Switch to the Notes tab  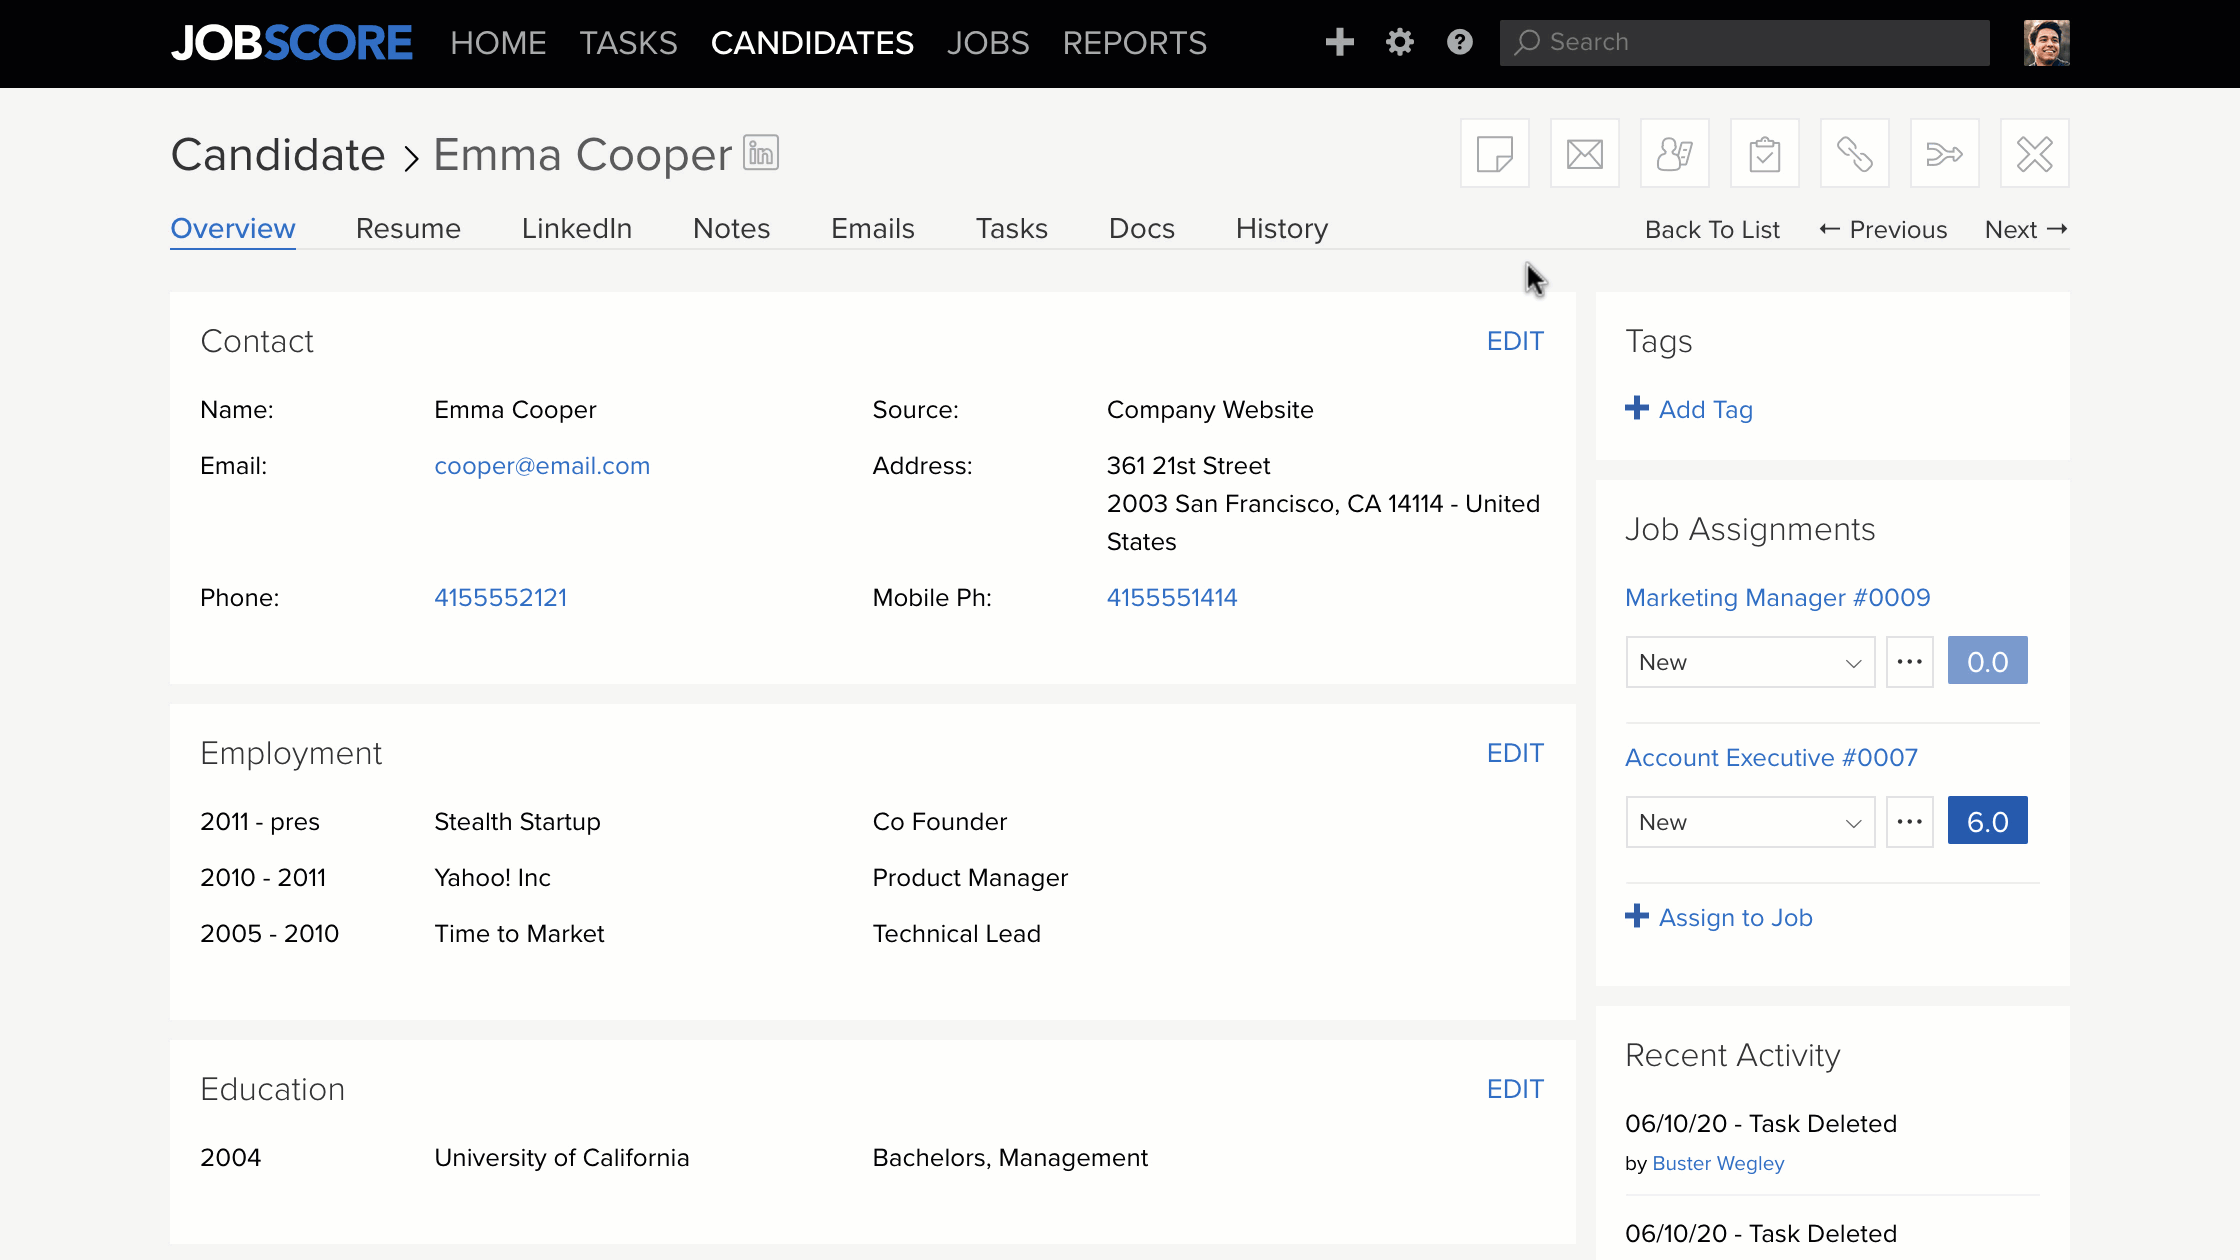click(732, 228)
